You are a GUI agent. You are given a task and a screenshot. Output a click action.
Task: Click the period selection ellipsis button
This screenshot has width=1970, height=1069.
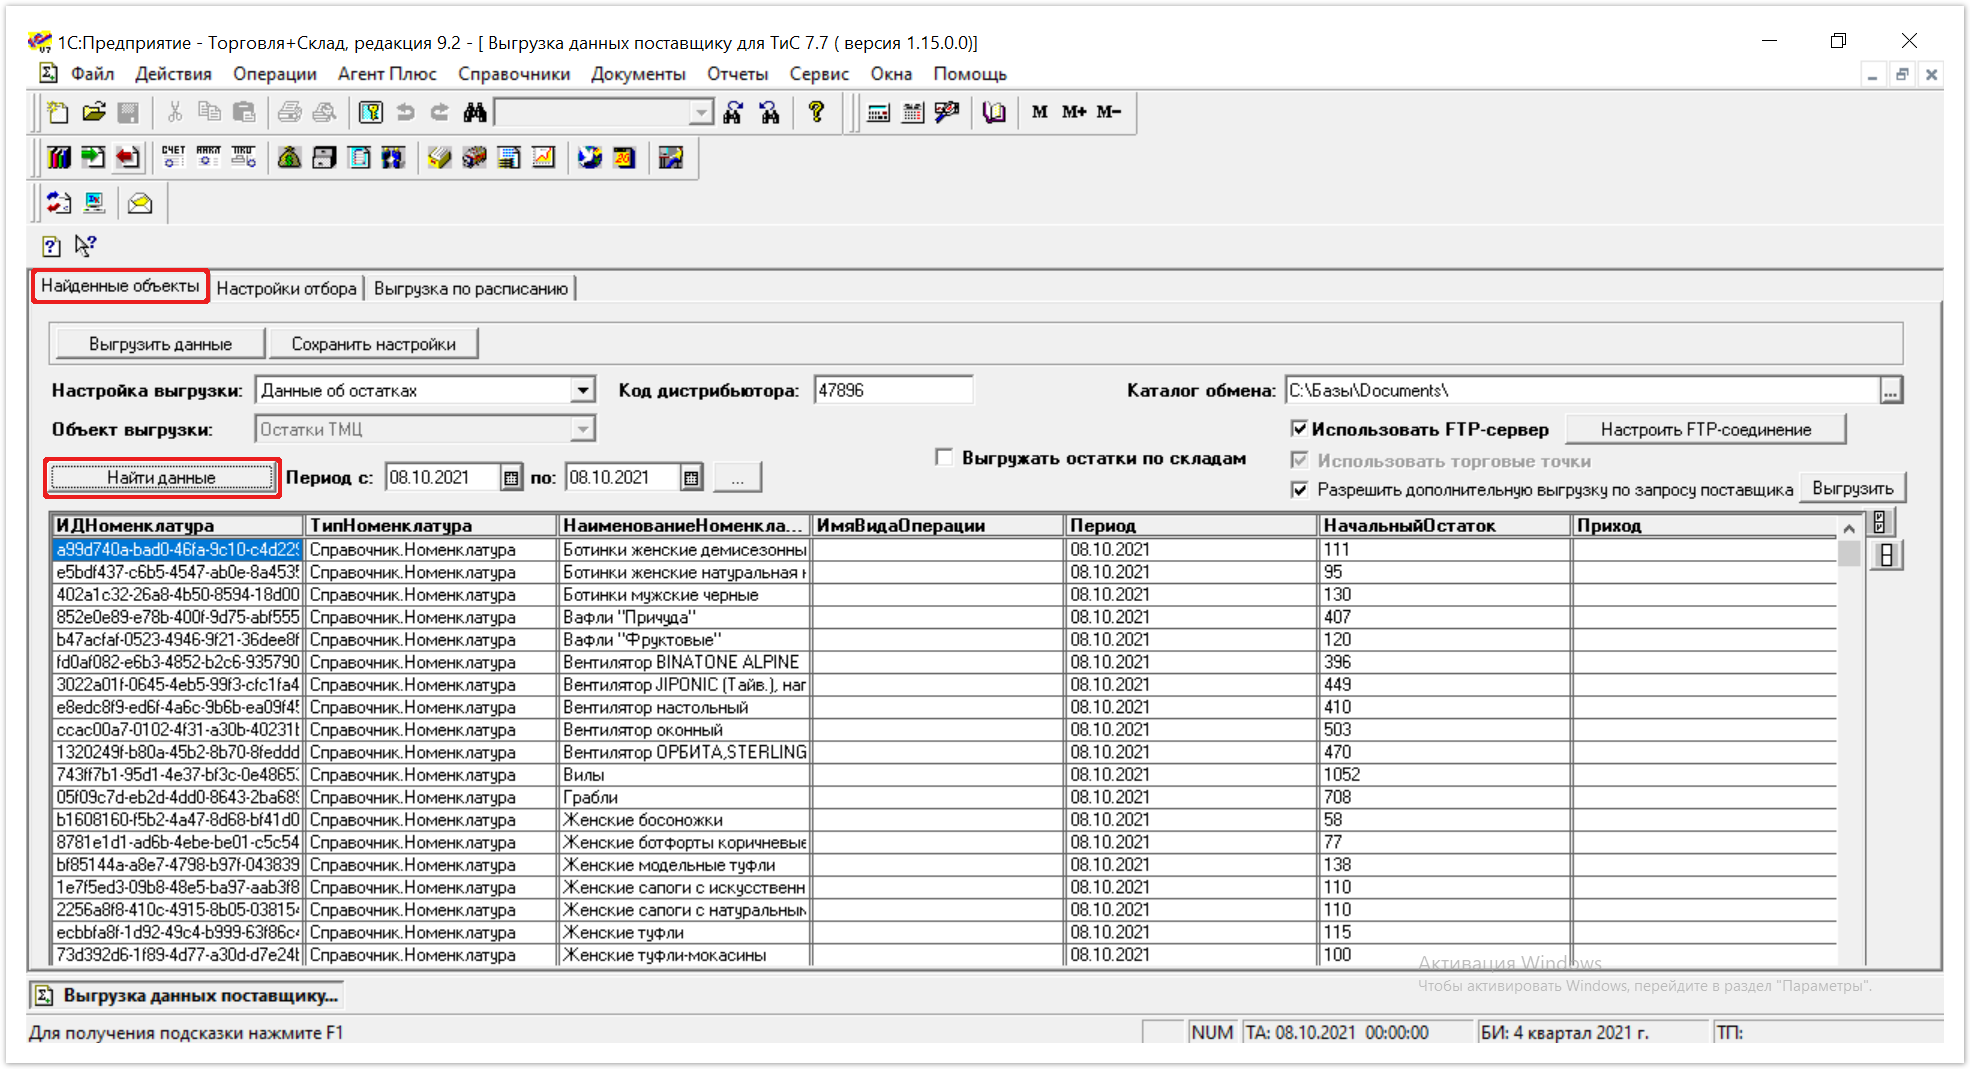click(738, 478)
